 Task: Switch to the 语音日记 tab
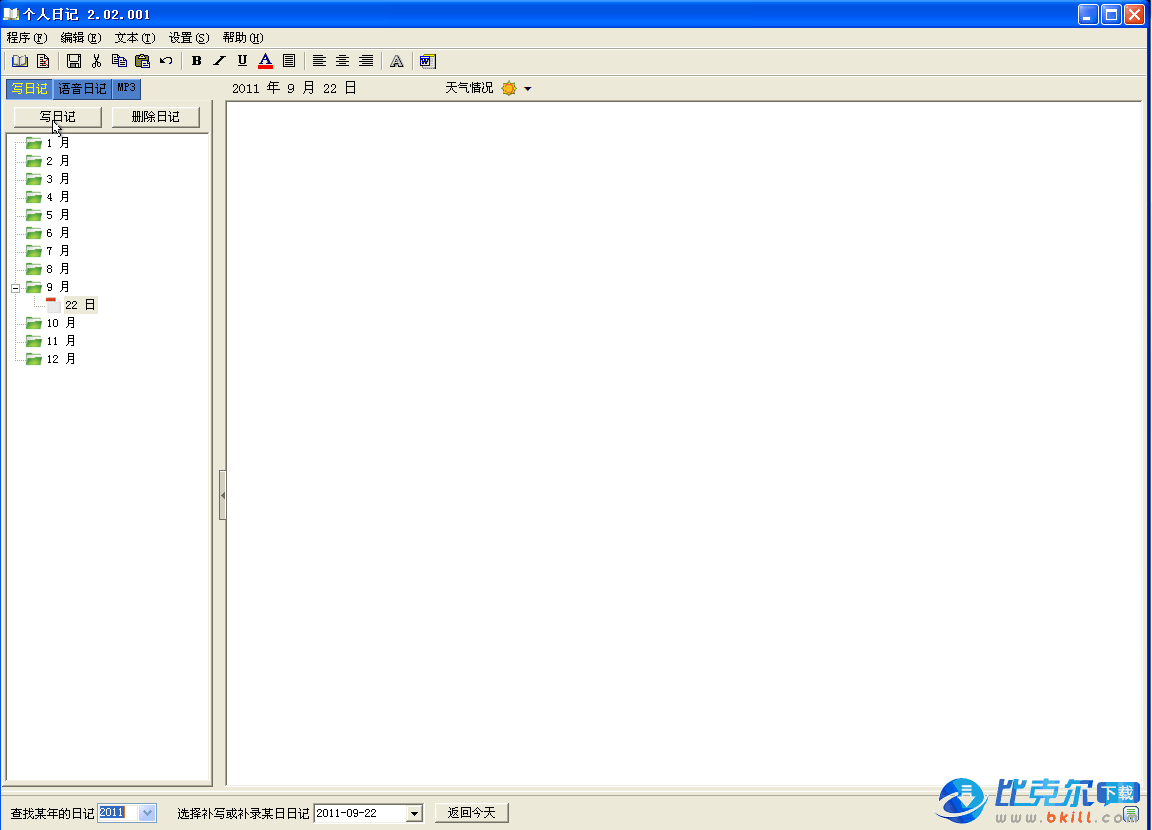pos(82,89)
